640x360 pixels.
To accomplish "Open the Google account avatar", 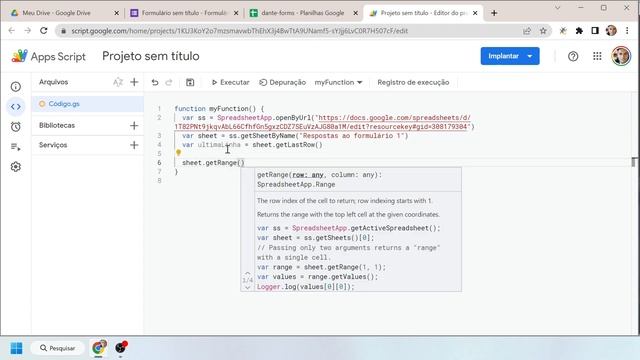I will pyautogui.click(x=621, y=56).
